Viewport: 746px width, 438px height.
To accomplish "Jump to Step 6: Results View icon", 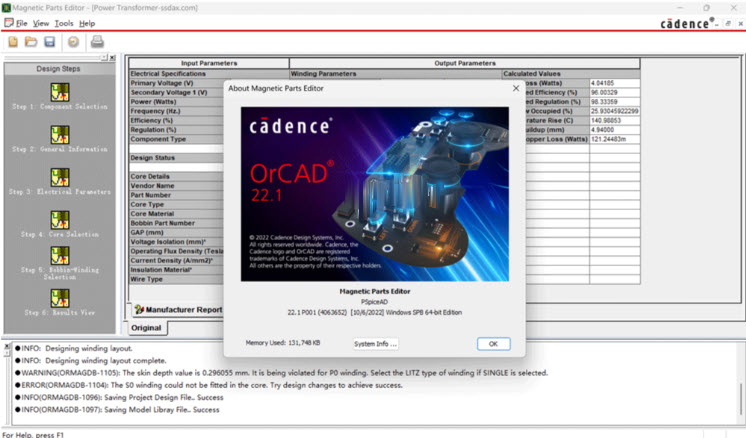I will pyautogui.click(x=60, y=298).
